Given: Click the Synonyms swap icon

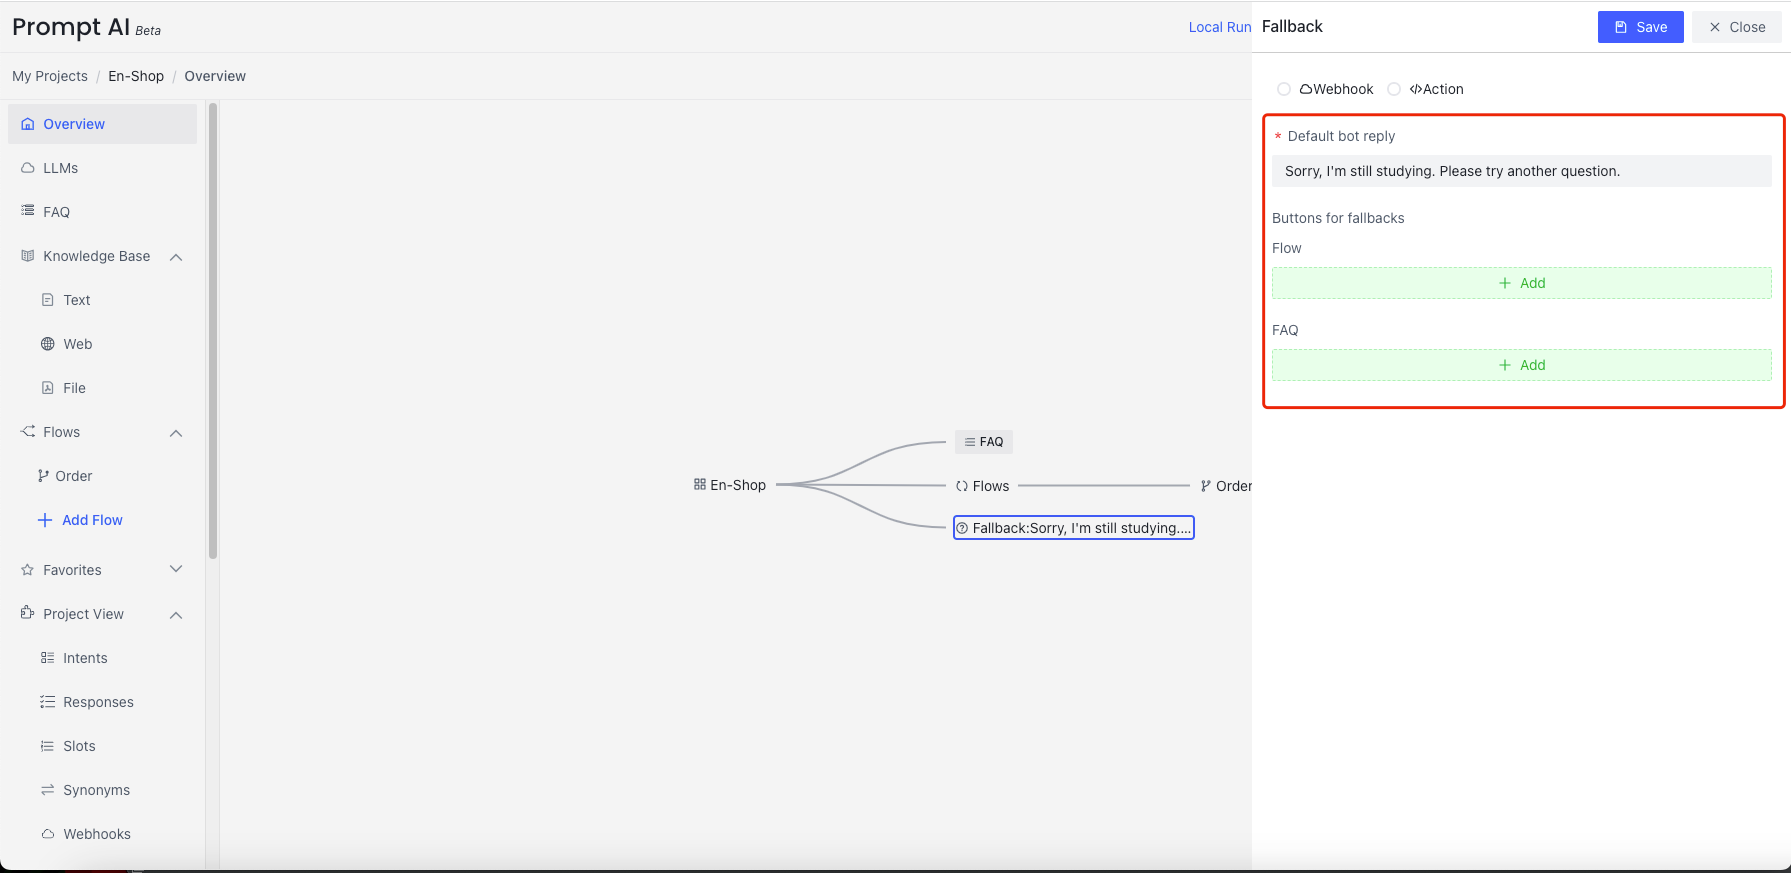Looking at the screenshot, I should 48,790.
